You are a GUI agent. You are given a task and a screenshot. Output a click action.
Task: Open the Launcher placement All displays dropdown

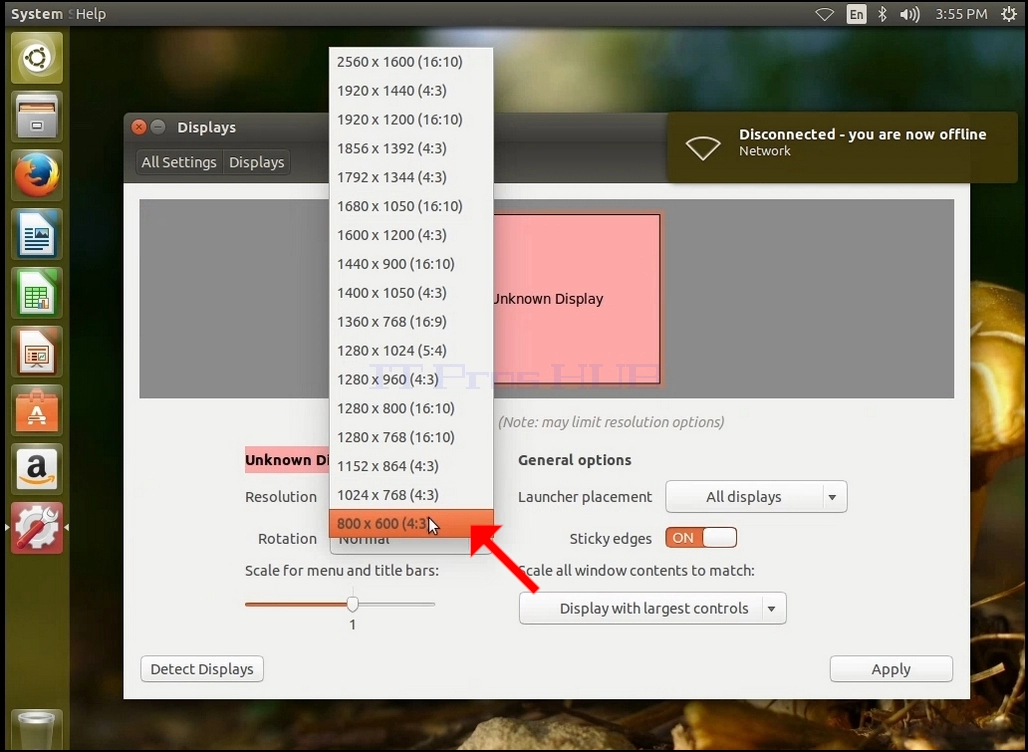coord(756,497)
